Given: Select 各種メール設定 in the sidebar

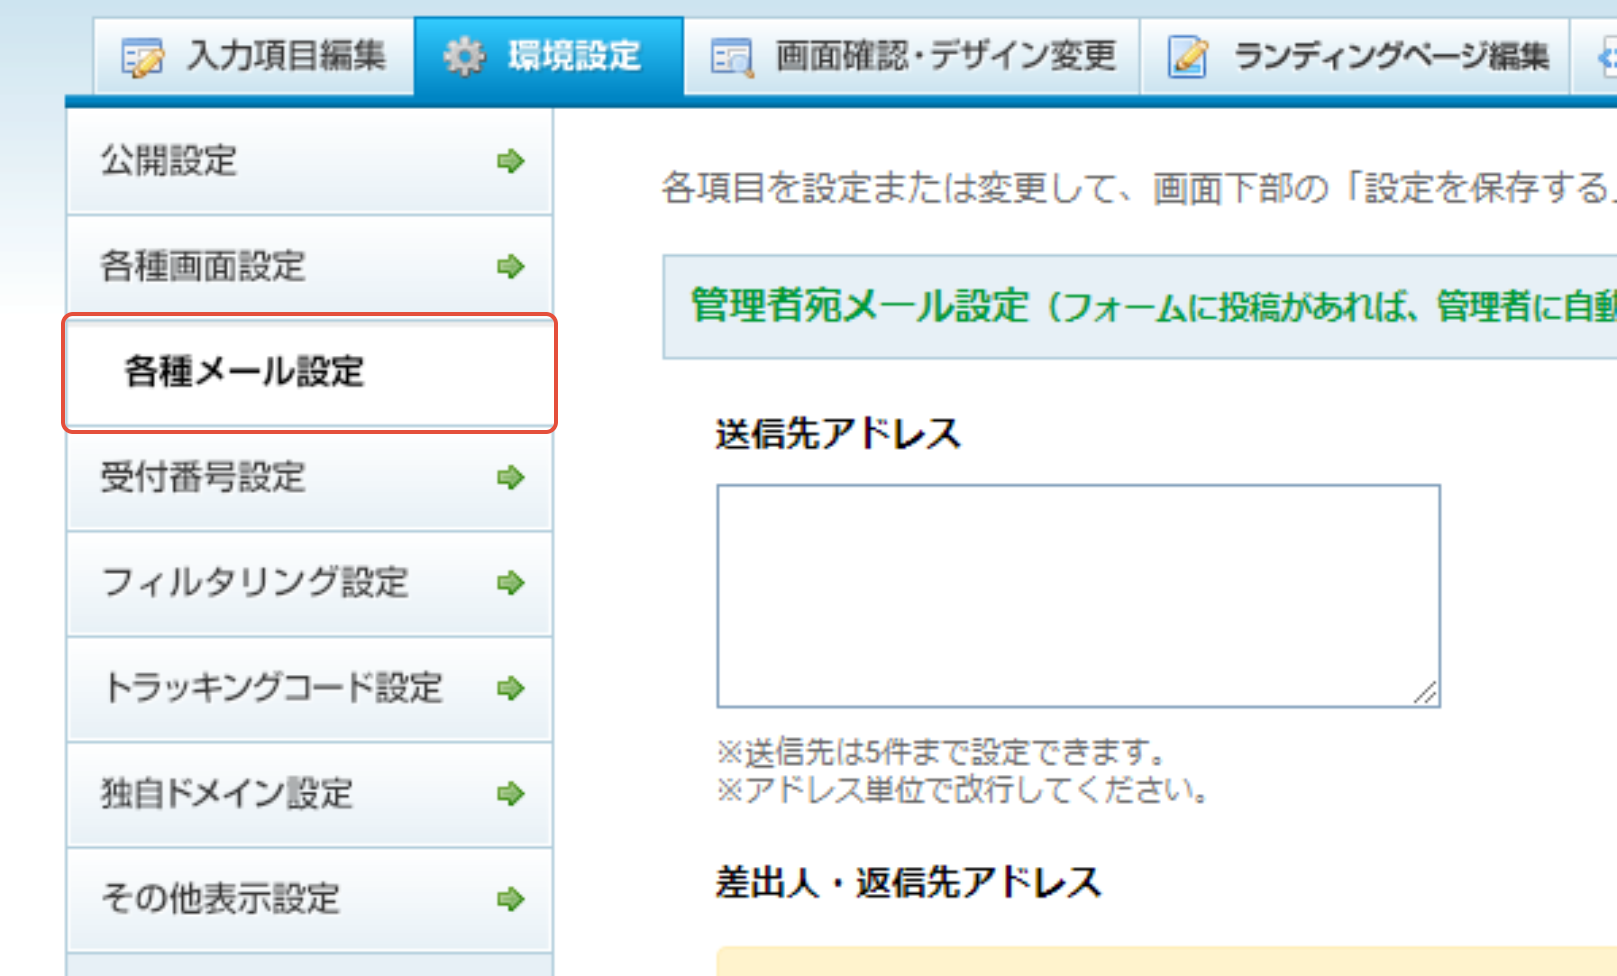Looking at the screenshot, I should 309,372.
